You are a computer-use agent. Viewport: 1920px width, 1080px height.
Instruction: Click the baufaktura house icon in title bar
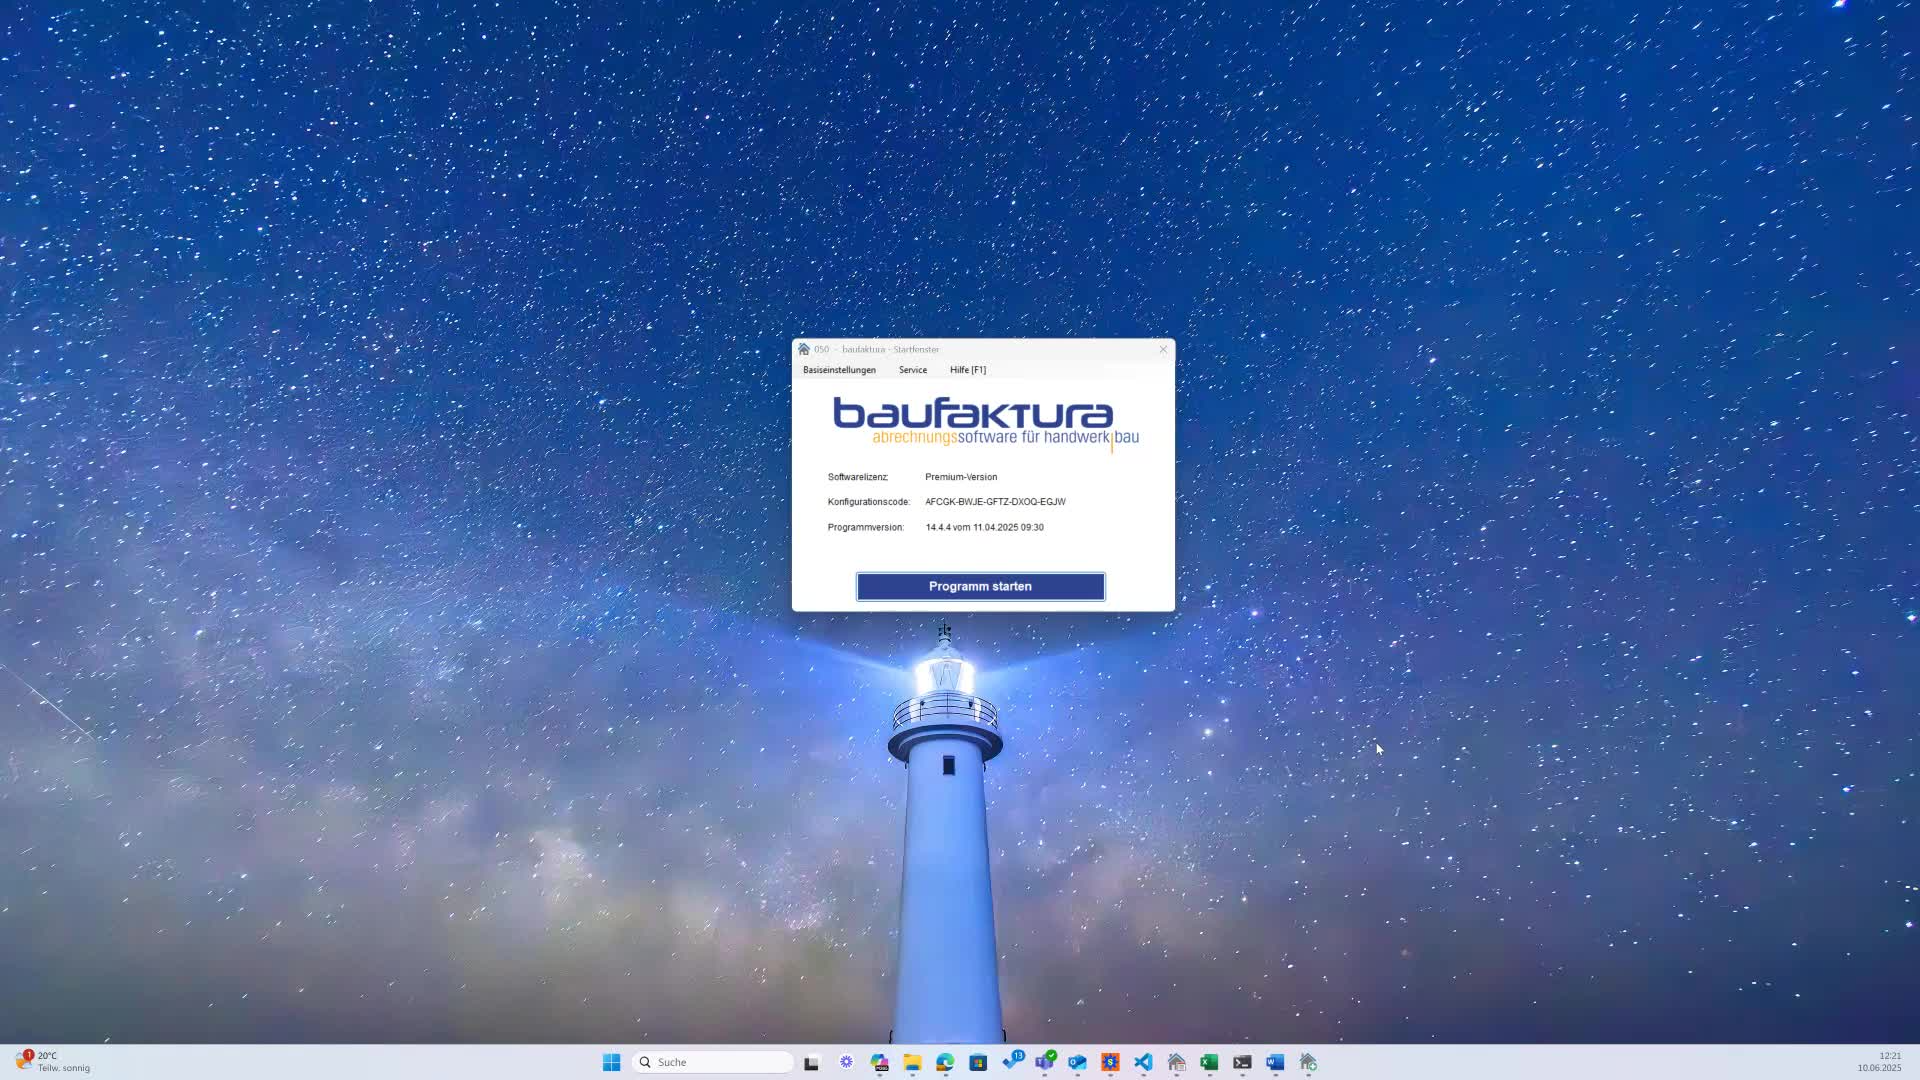[804, 349]
